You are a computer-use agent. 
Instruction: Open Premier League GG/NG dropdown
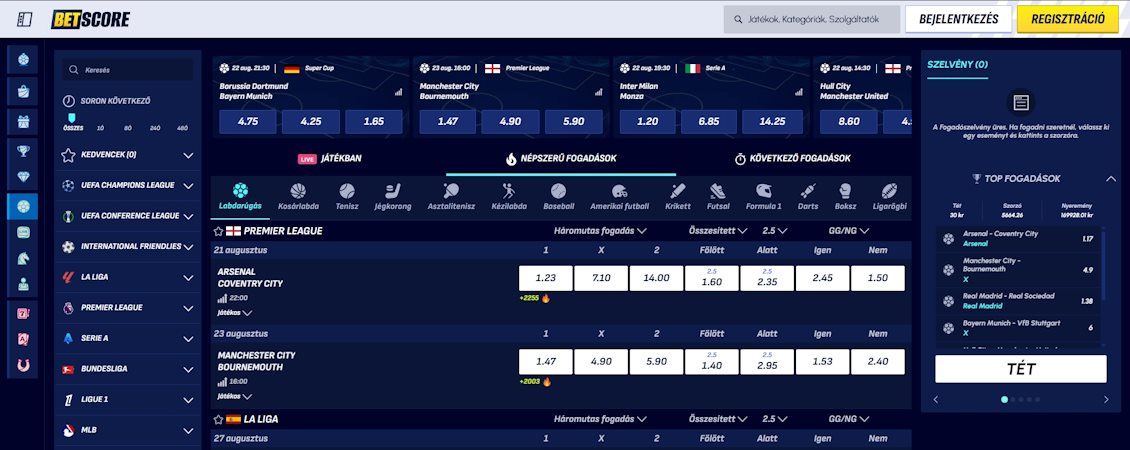click(x=849, y=231)
